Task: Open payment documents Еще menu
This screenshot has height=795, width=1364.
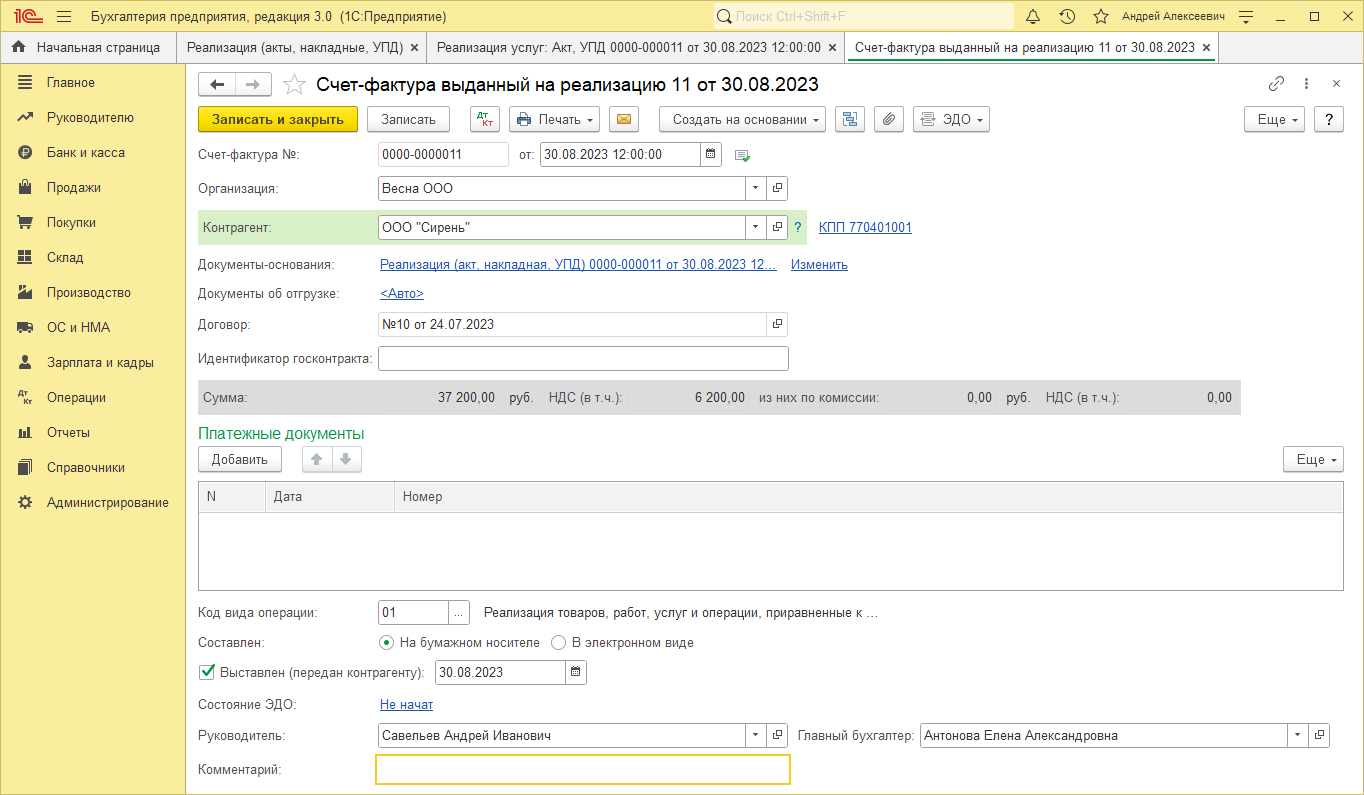Action: (x=1314, y=460)
